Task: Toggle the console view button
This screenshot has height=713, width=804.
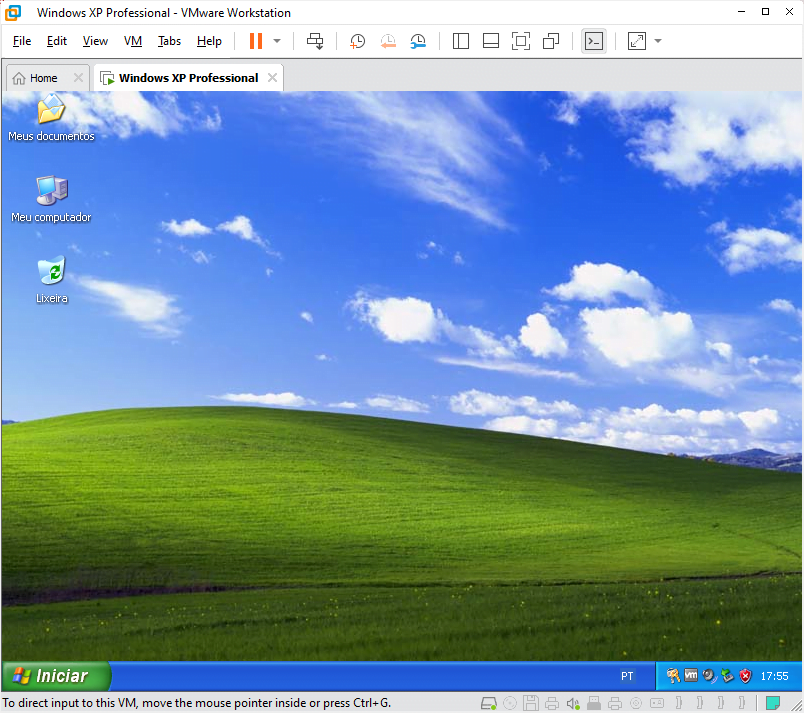Action: tap(594, 41)
